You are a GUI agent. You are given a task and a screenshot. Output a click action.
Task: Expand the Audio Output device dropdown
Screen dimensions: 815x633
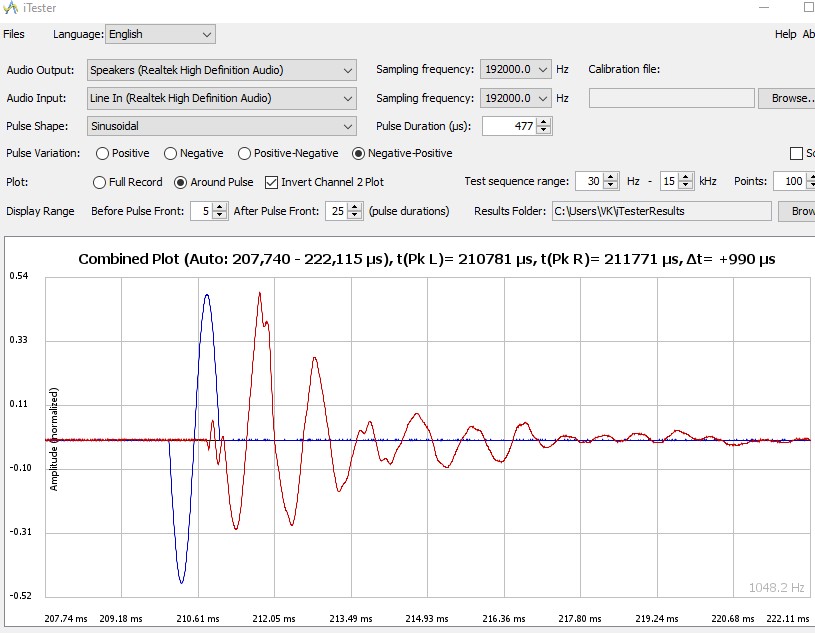[x=222, y=70]
